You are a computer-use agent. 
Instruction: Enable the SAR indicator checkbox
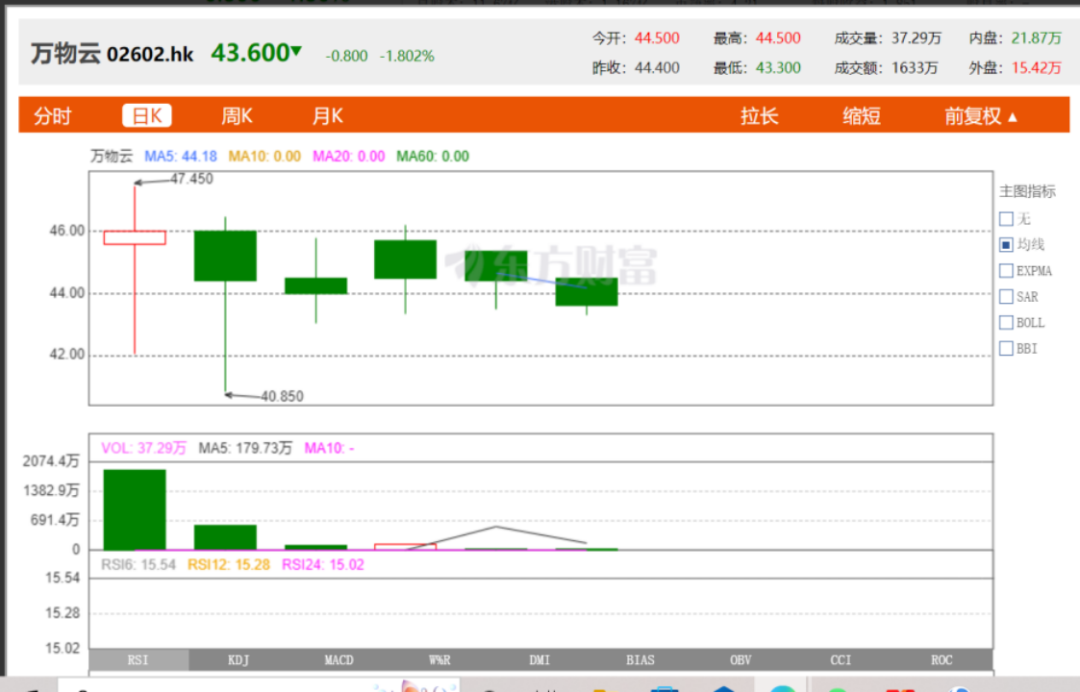[x=1006, y=297]
